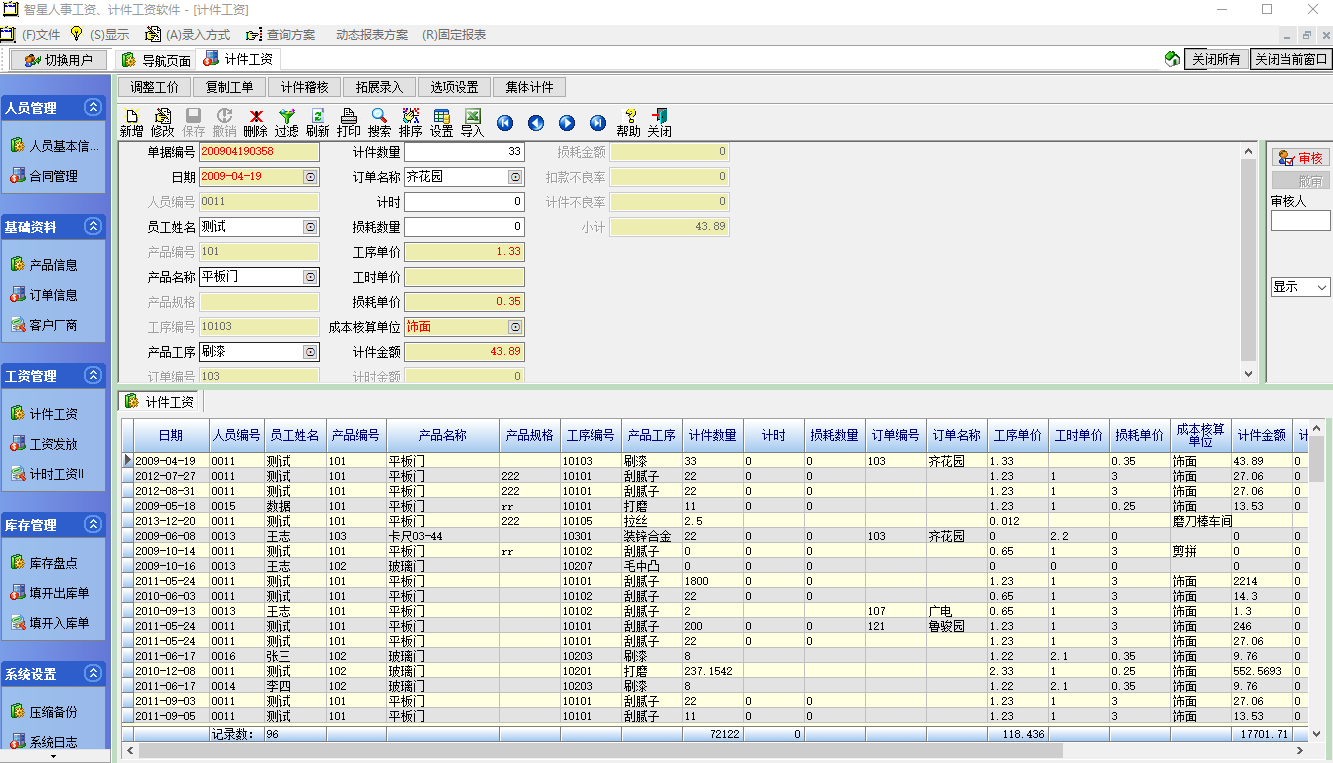Screen dimensions: 1333x763
Task: Click the 排序 (Sort) toolbar icon
Action: [x=410, y=123]
